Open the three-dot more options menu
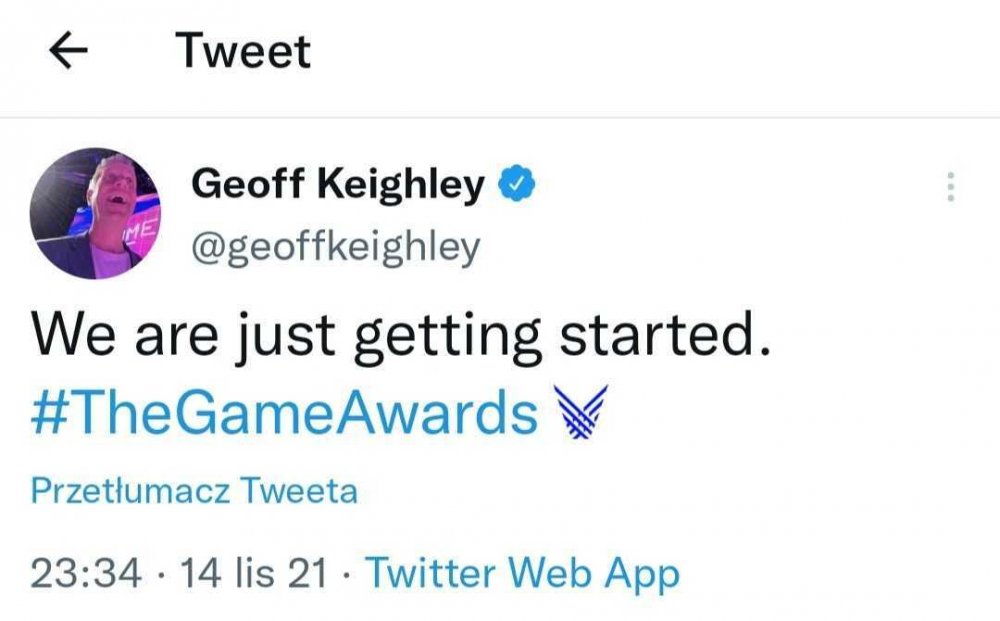The width and height of the screenshot is (1000, 621). pos(950,187)
